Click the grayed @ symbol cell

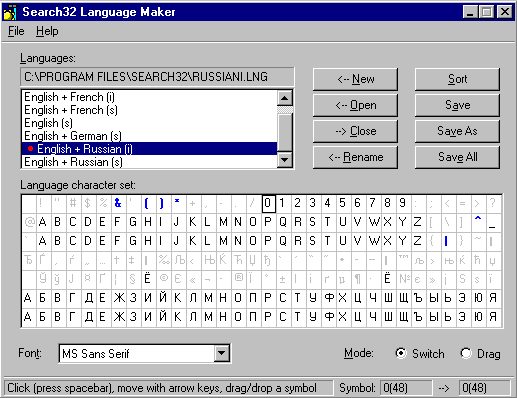pos(29,222)
